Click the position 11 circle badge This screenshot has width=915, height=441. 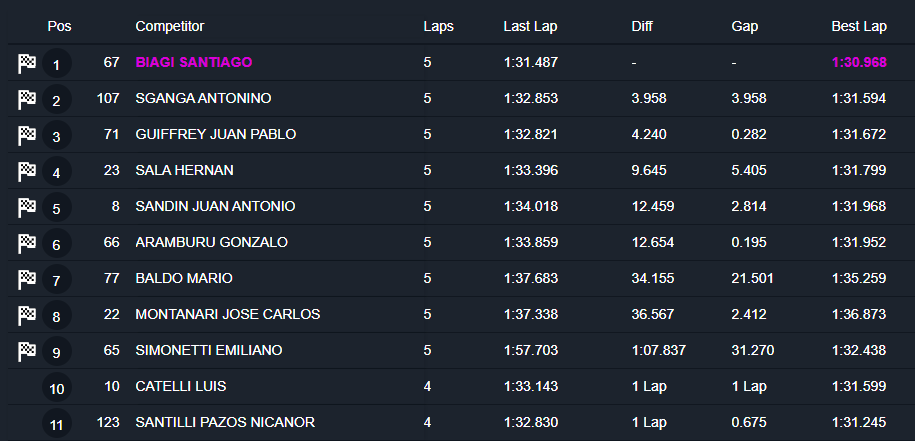(57, 424)
